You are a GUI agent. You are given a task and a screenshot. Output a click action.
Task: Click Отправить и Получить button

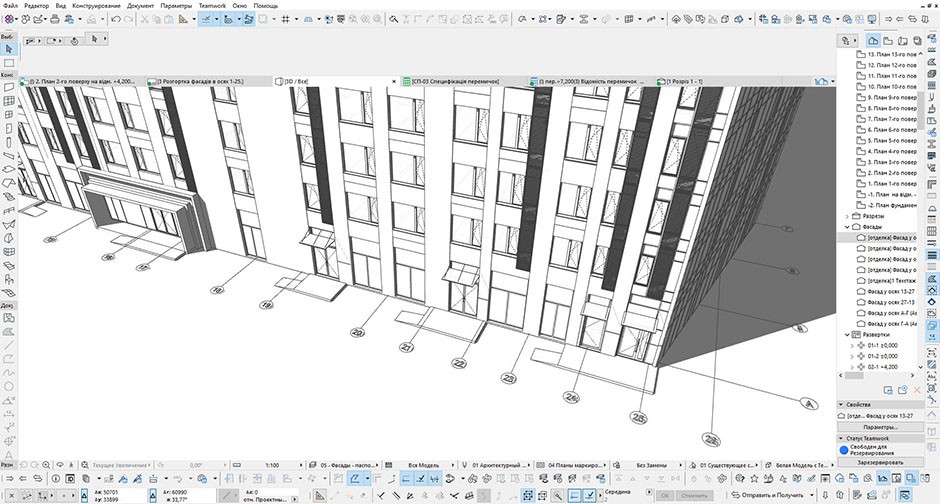coord(770,494)
